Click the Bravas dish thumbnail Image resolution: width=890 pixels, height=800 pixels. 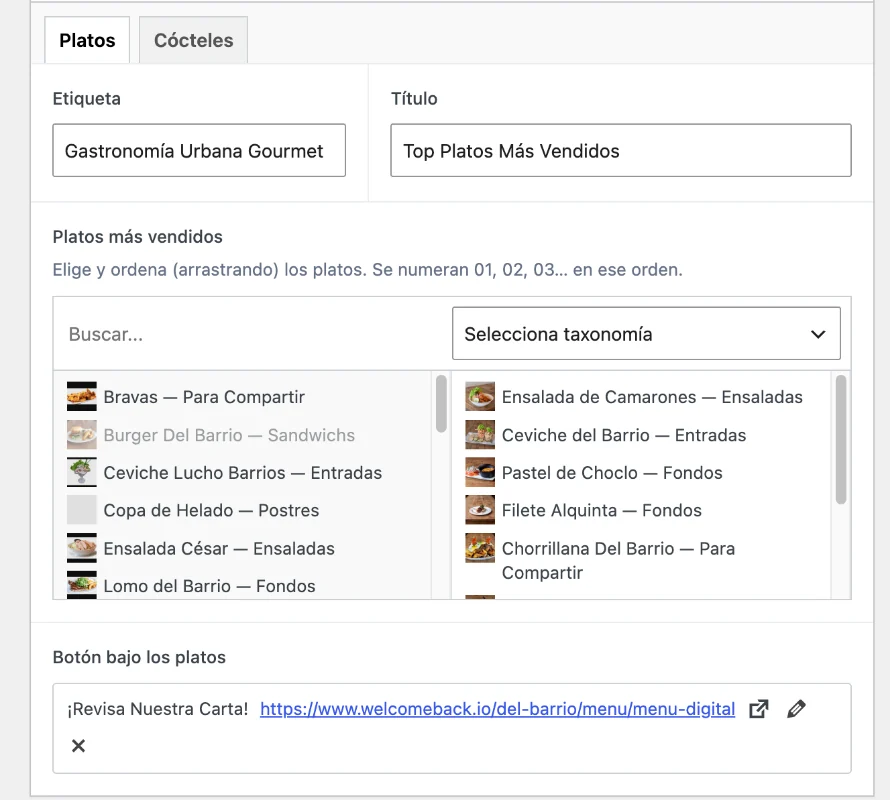82,396
